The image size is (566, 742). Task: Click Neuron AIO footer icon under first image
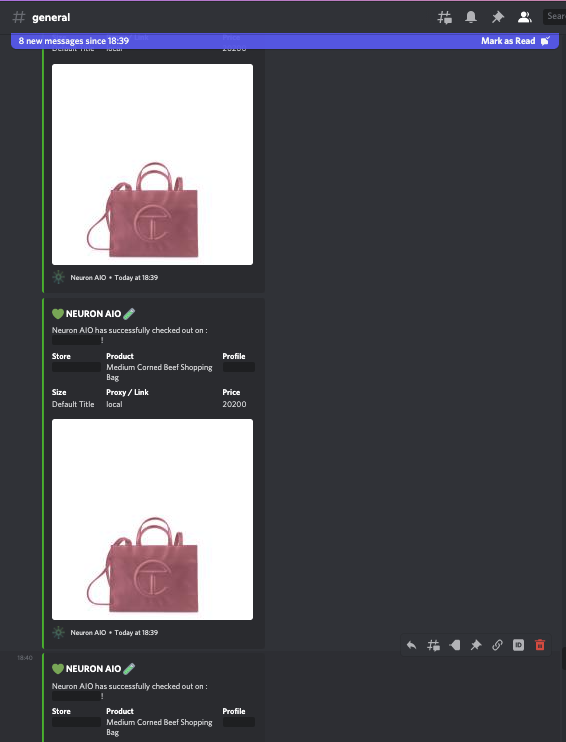(x=58, y=277)
